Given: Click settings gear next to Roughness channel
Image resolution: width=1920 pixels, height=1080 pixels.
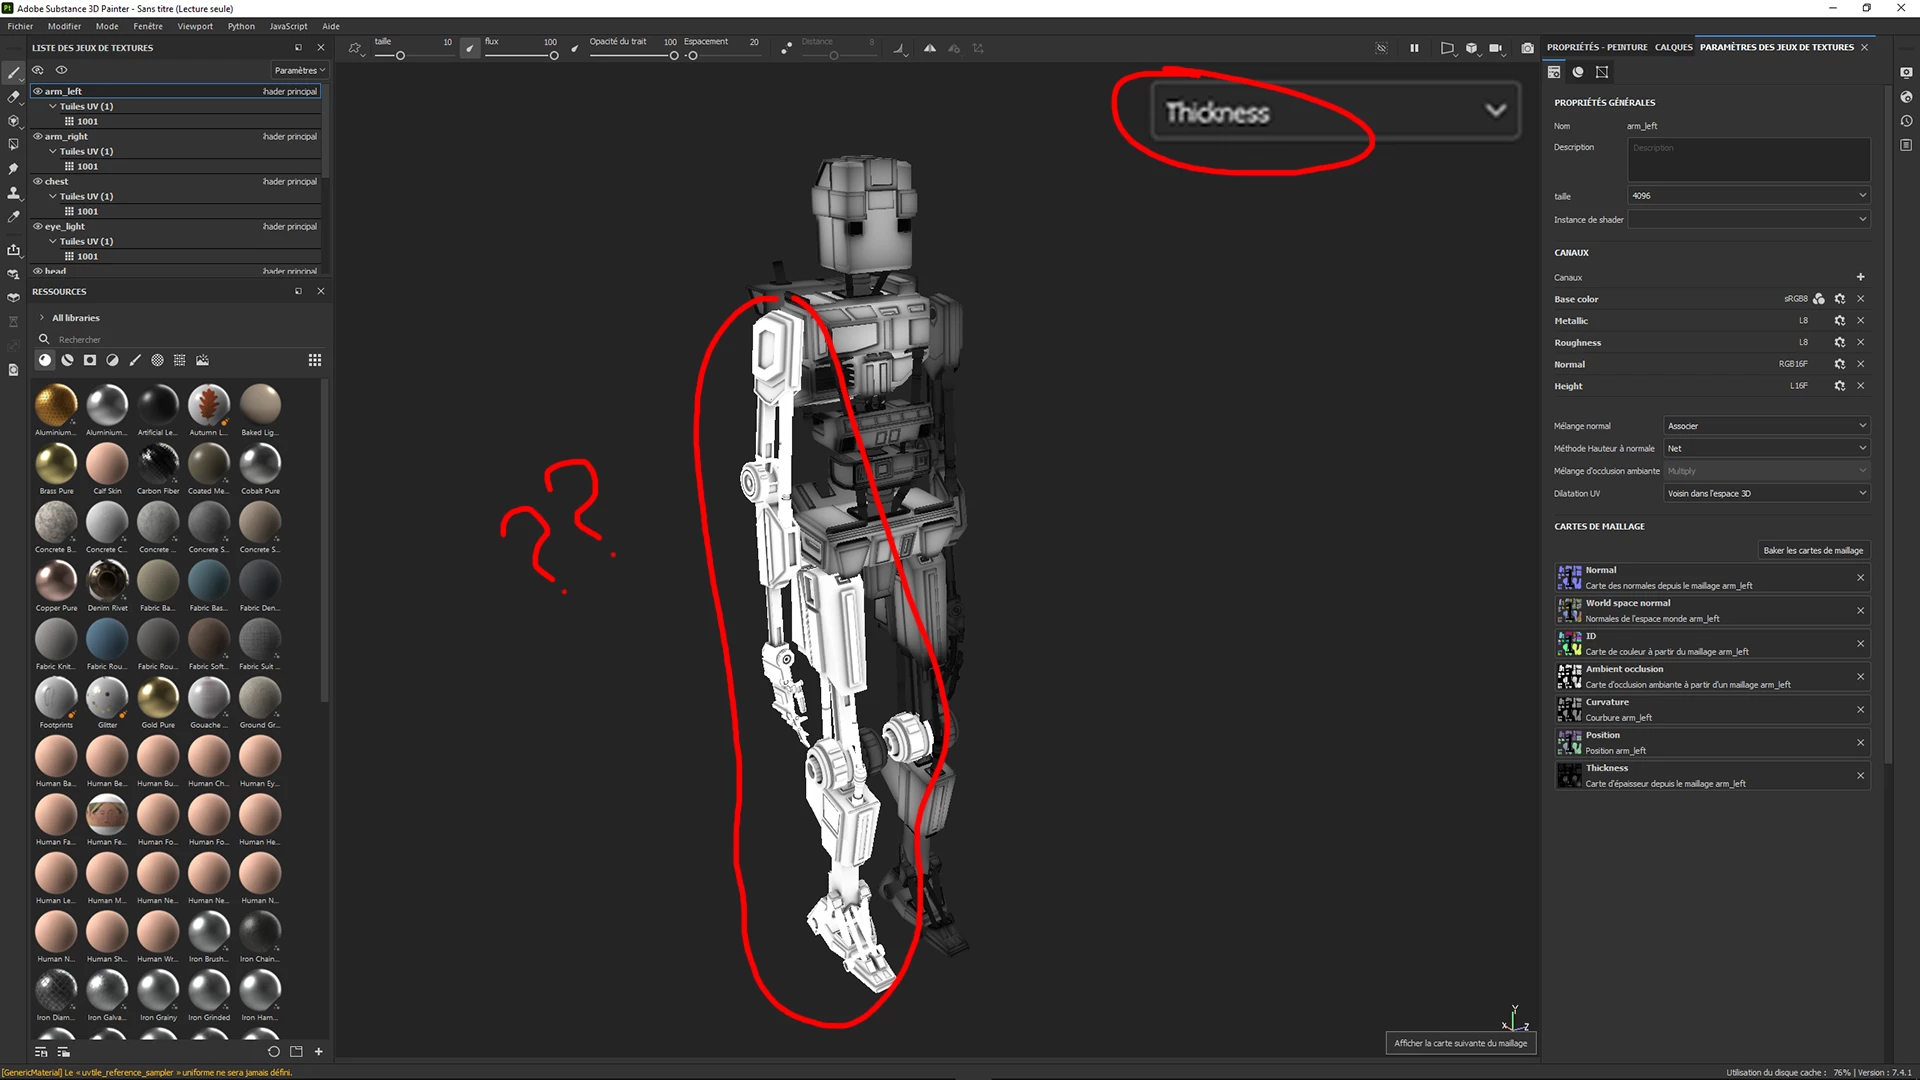Looking at the screenshot, I should tap(1839, 343).
